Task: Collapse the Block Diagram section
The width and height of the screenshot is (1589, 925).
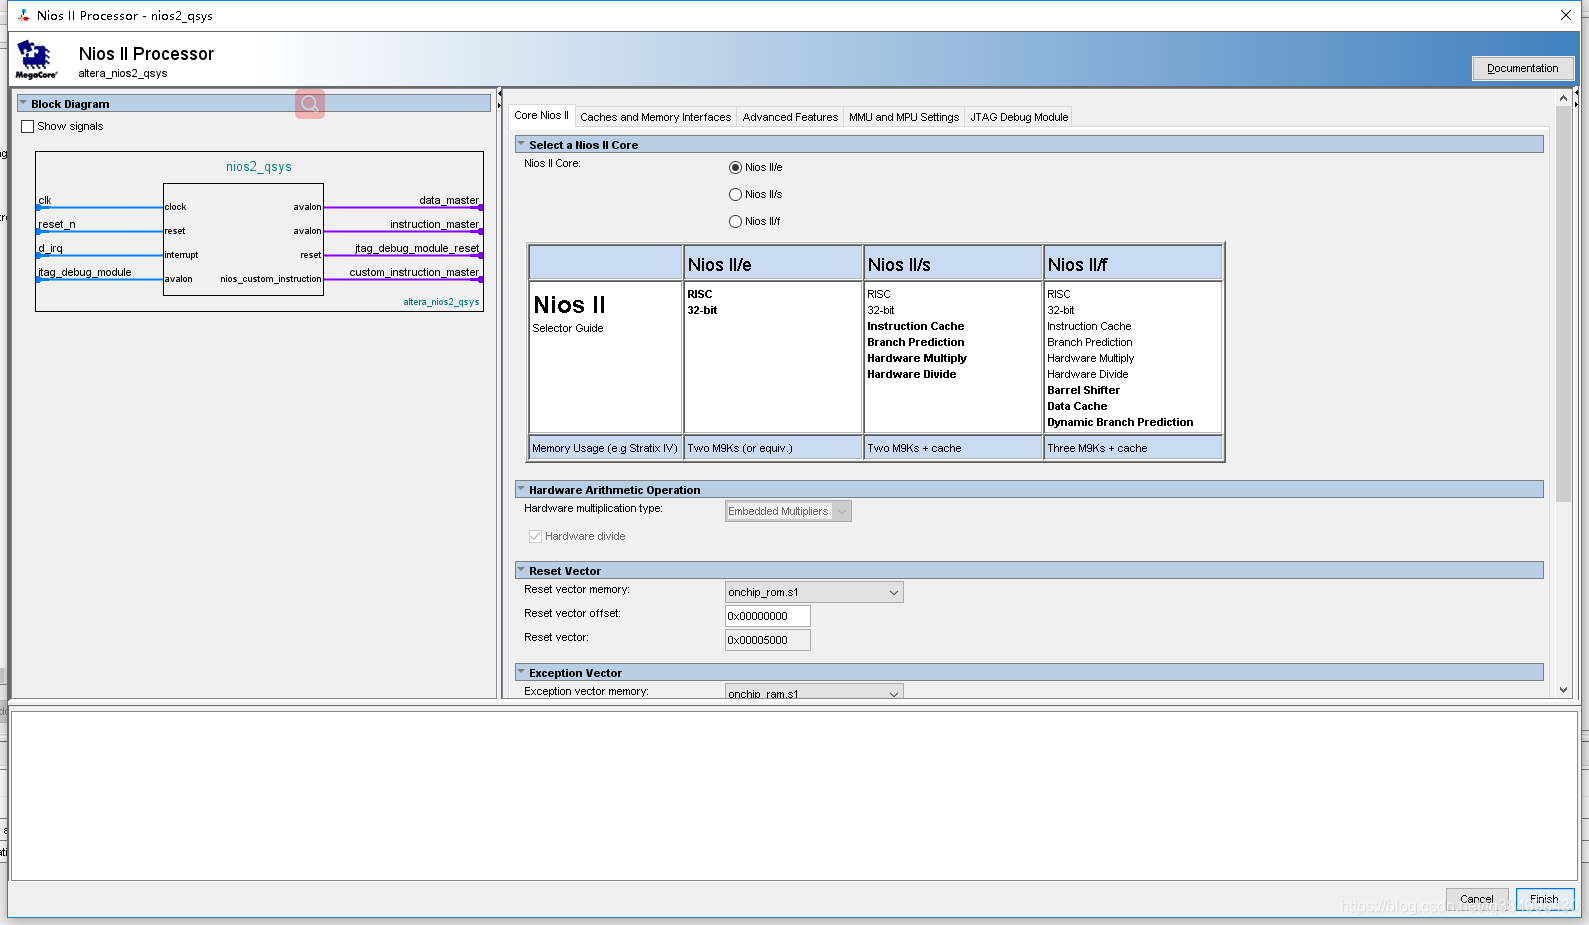Action: [x=23, y=103]
